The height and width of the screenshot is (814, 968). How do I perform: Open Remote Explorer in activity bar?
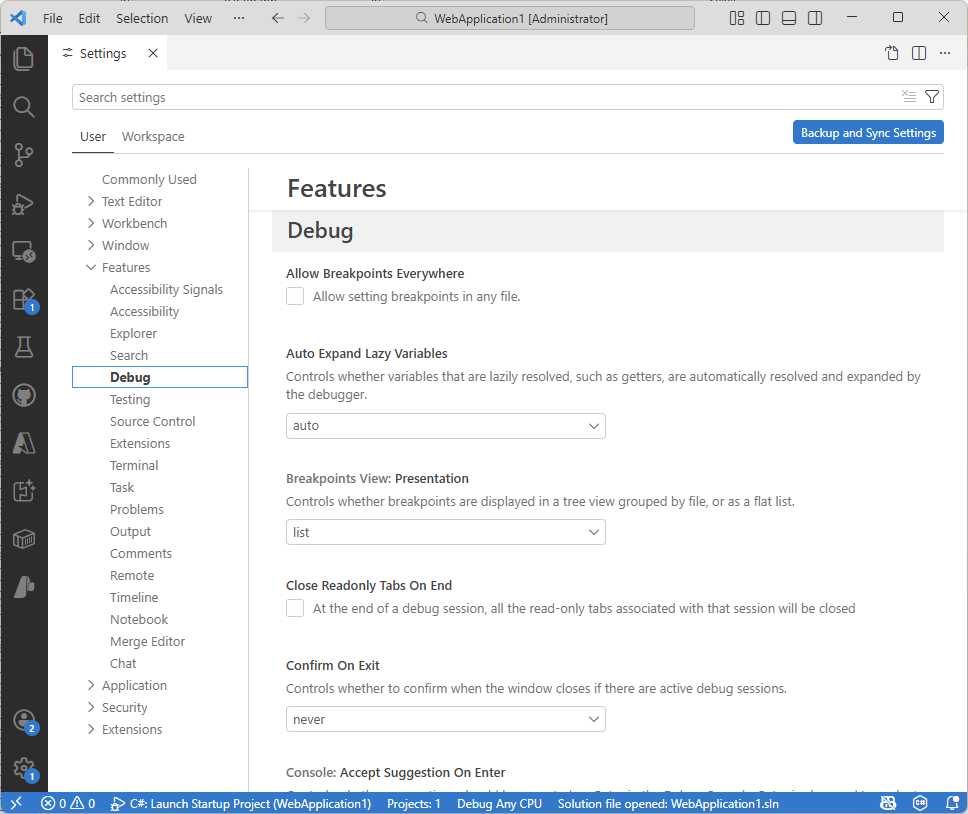(x=23, y=251)
